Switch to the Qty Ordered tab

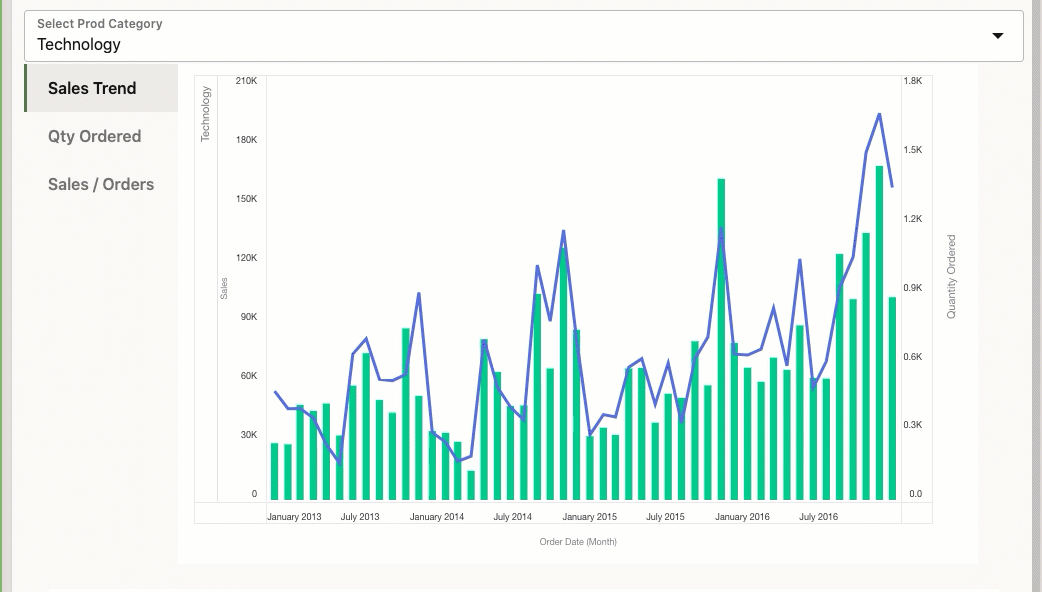pyautogui.click(x=102, y=136)
